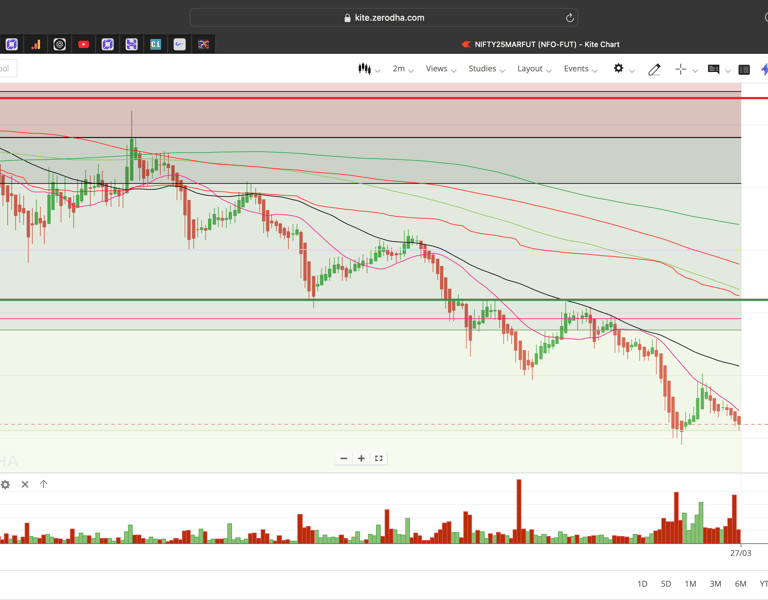This screenshot has height=600, width=768.
Task: Click the heads-up info display icon
Action: (714, 69)
